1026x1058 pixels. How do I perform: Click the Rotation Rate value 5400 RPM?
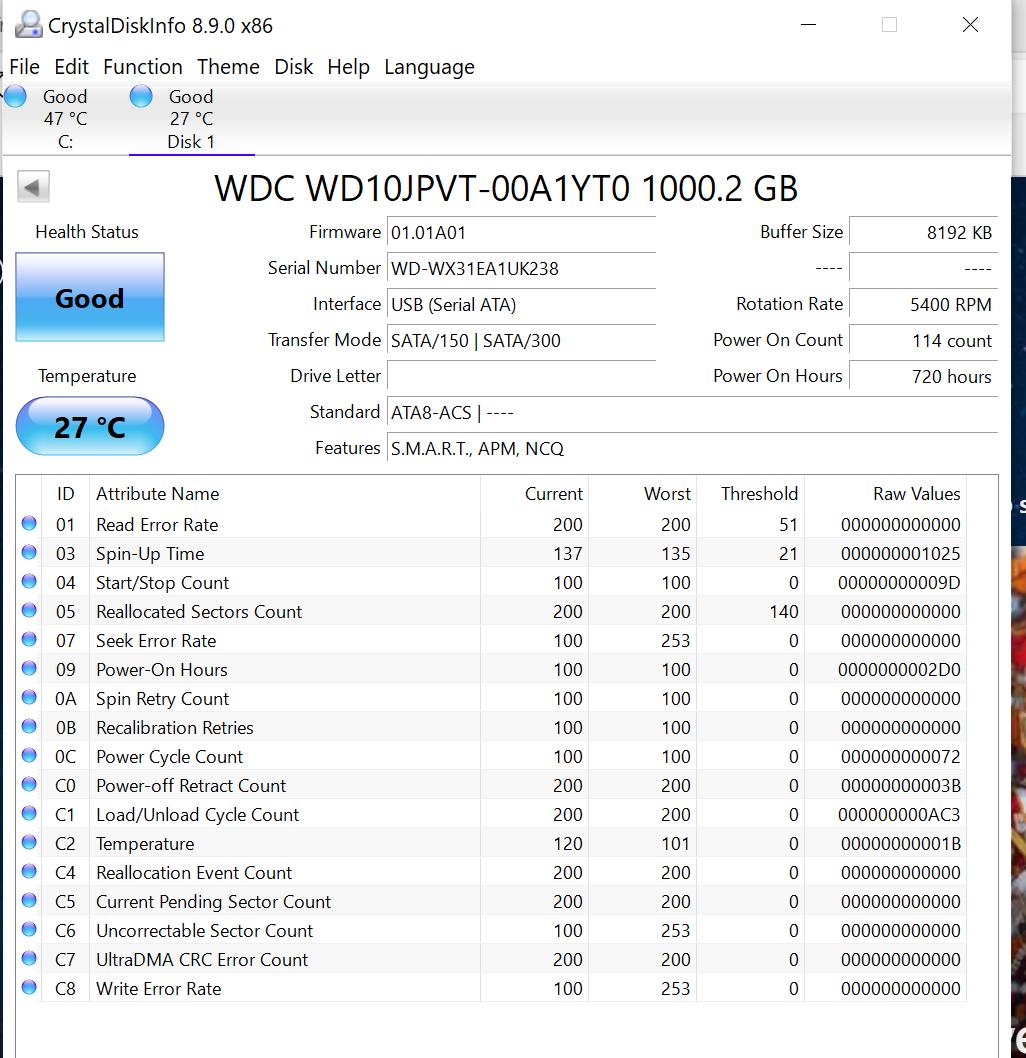pos(923,304)
